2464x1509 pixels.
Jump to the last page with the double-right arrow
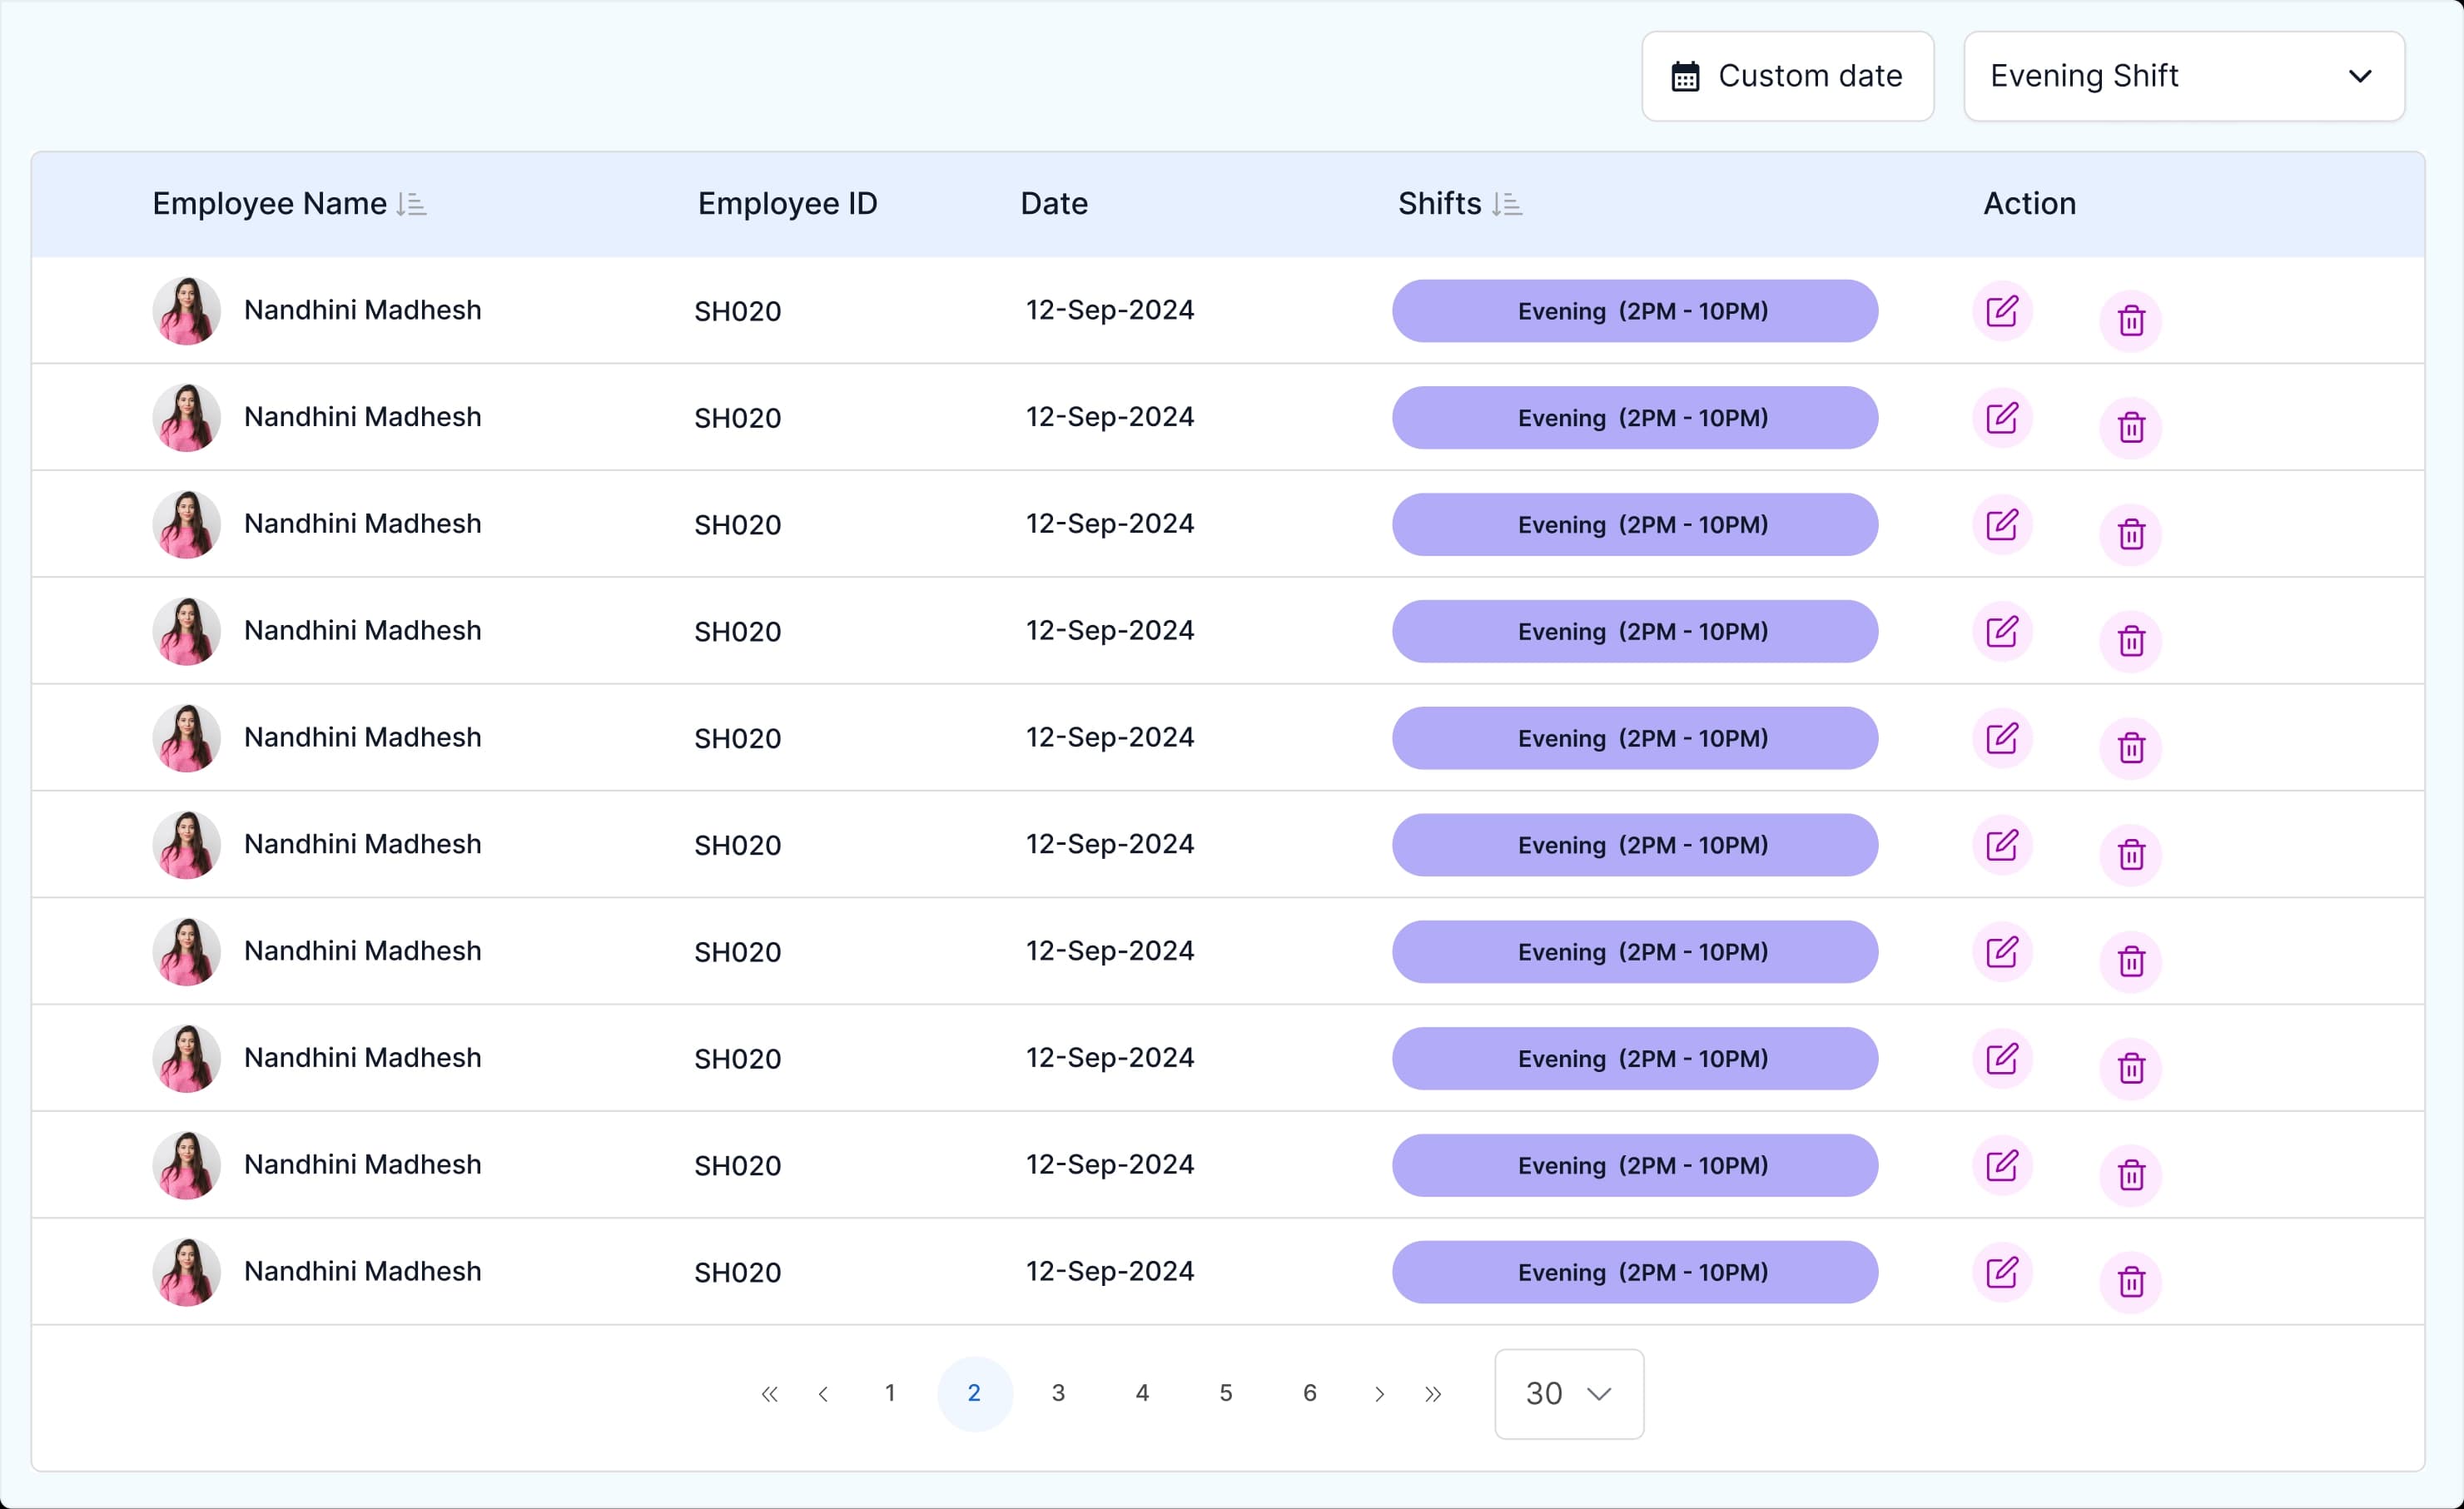pyautogui.click(x=1433, y=1394)
